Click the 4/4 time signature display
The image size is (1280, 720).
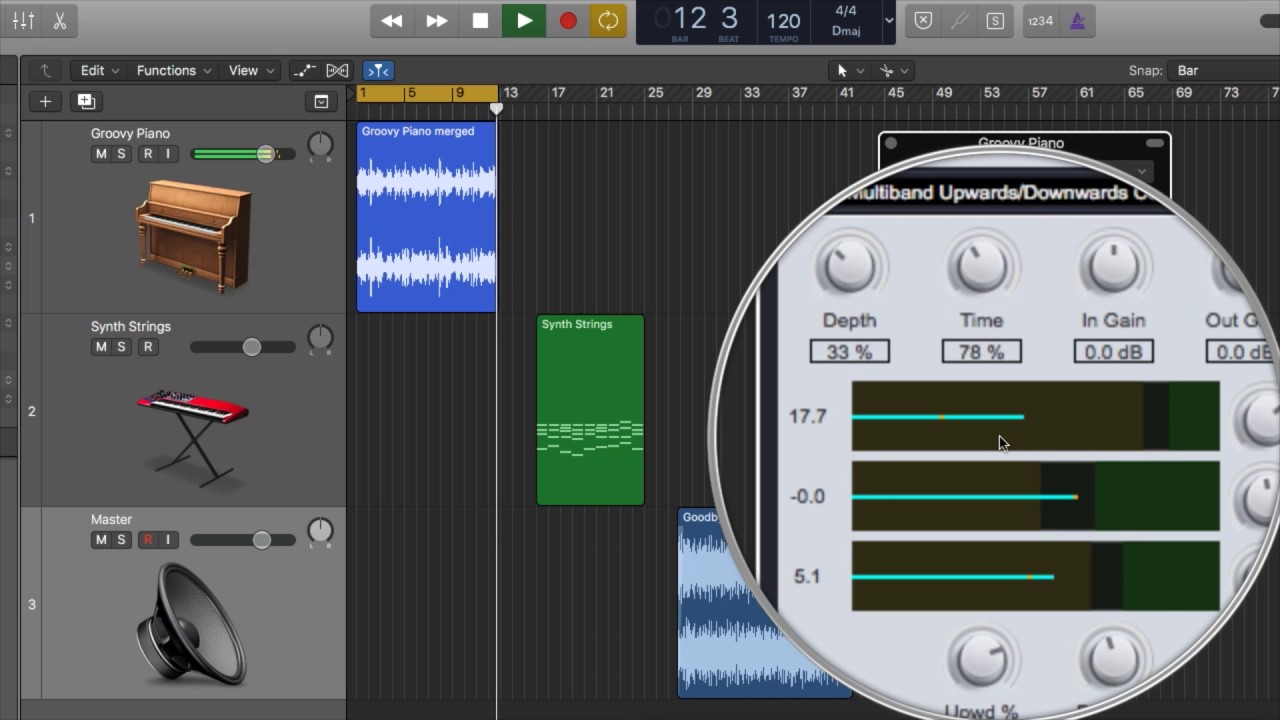[x=846, y=11]
